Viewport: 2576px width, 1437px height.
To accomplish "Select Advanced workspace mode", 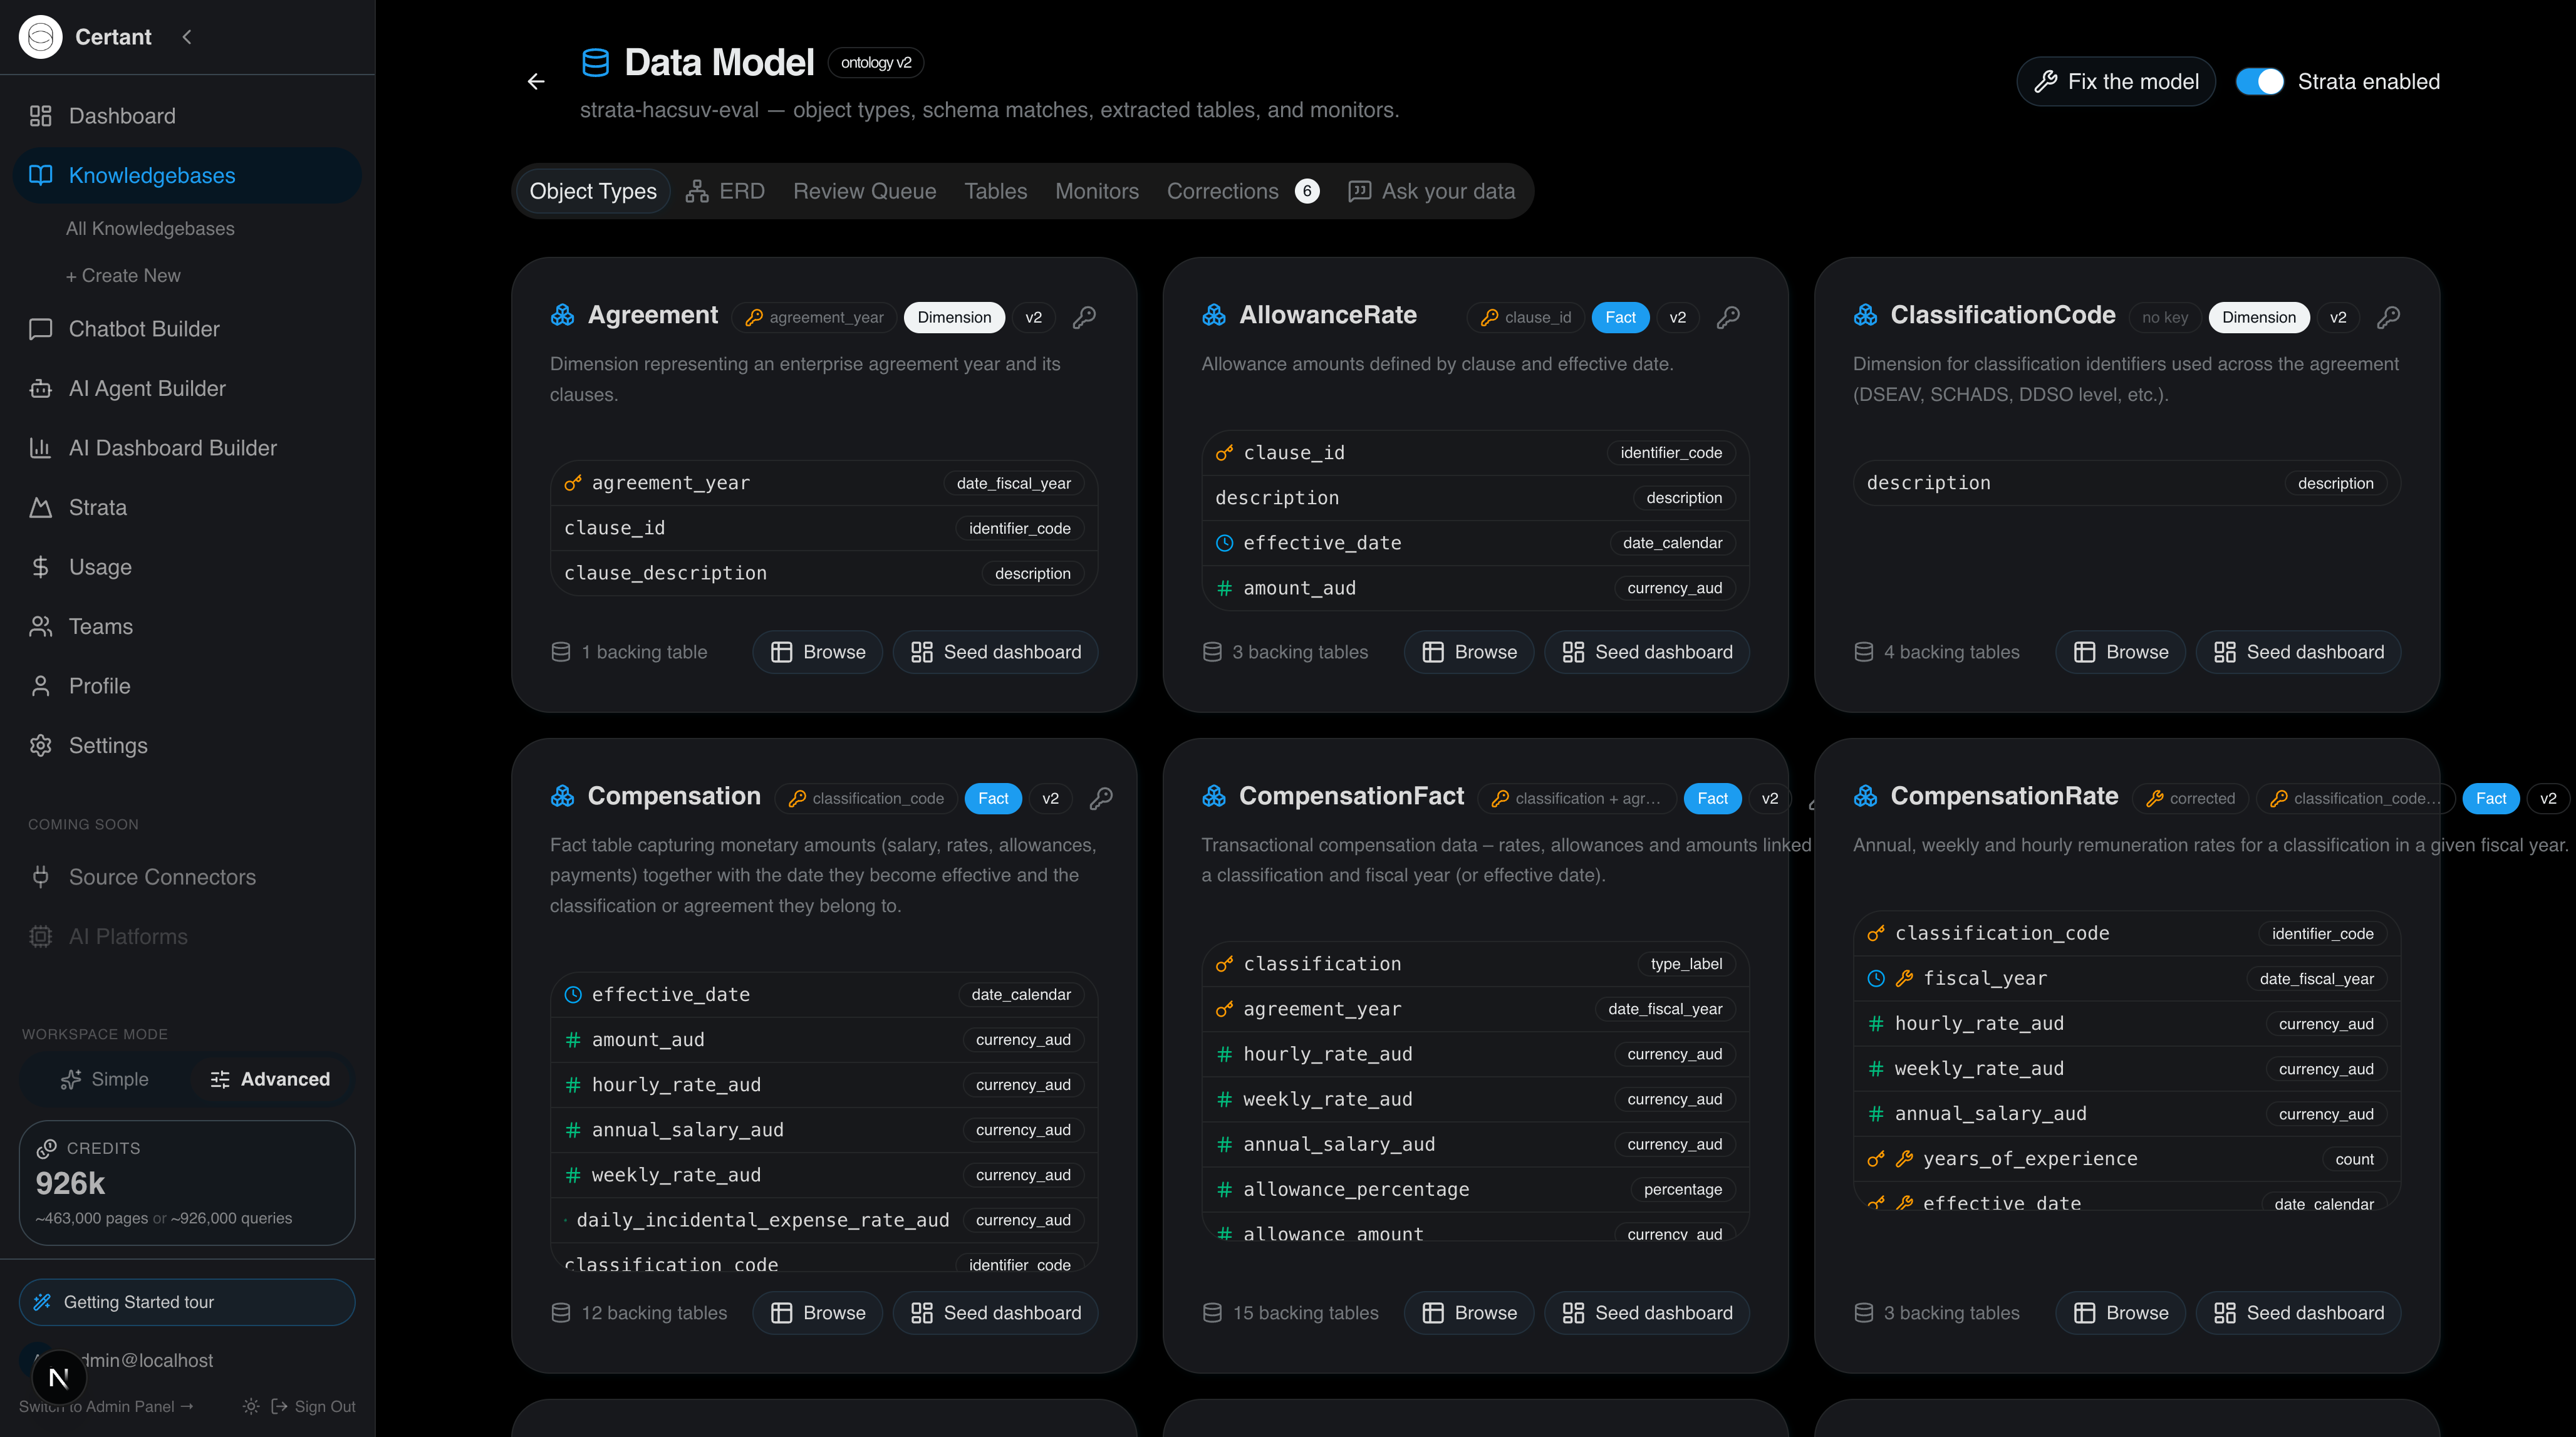I will (x=270, y=1079).
